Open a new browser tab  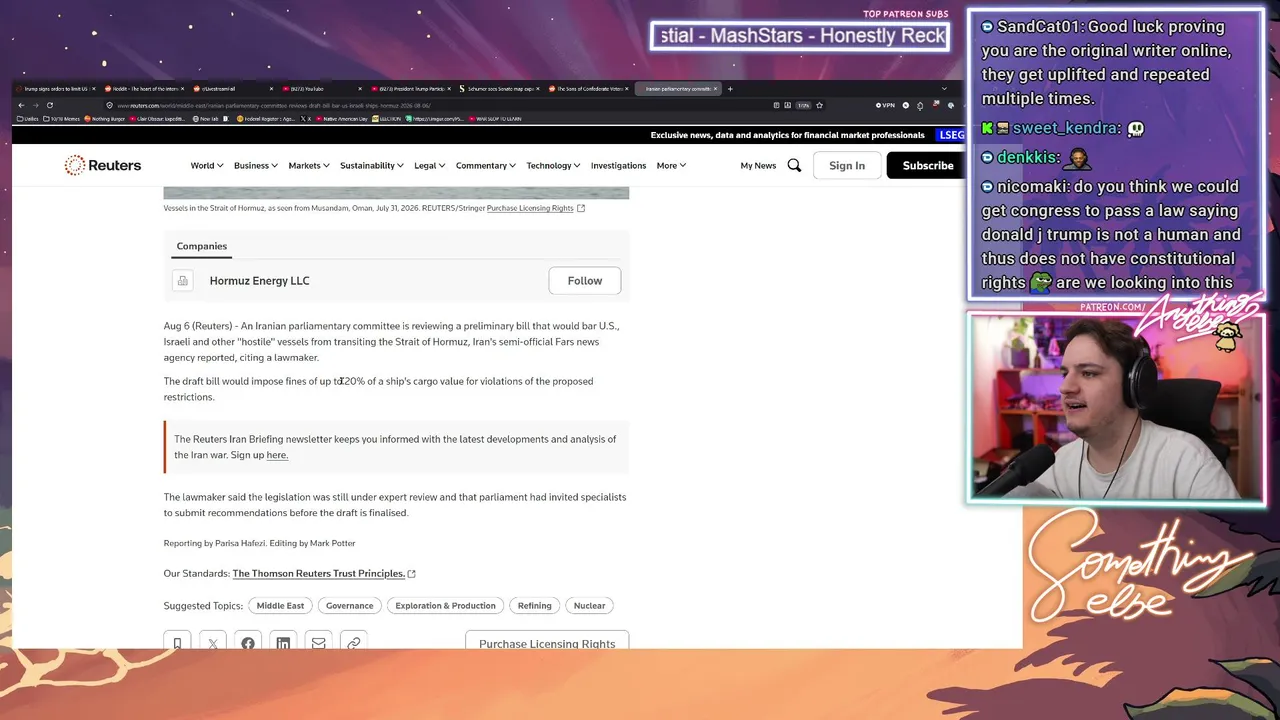coord(730,89)
